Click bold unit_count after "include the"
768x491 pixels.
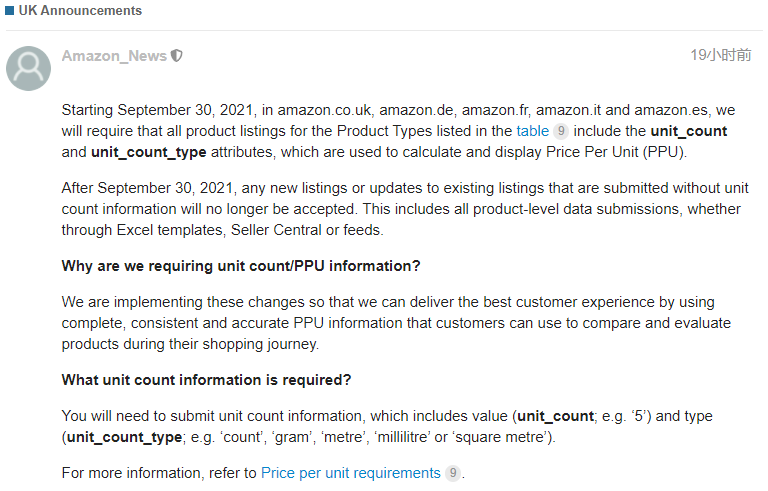pos(689,131)
